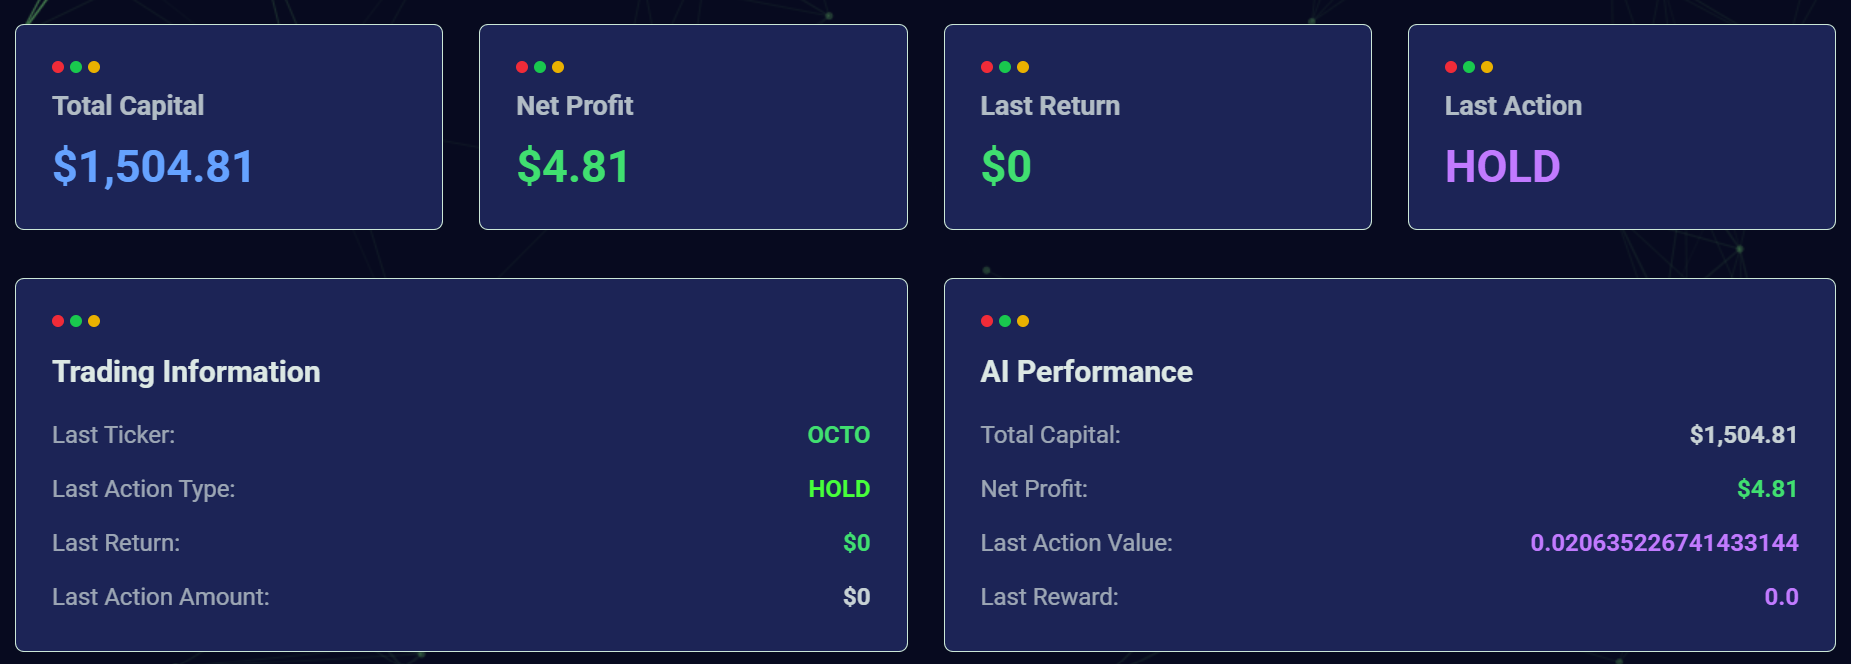Click the Last Reward value 0.0
This screenshot has height=664, width=1851.
(1781, 597)
